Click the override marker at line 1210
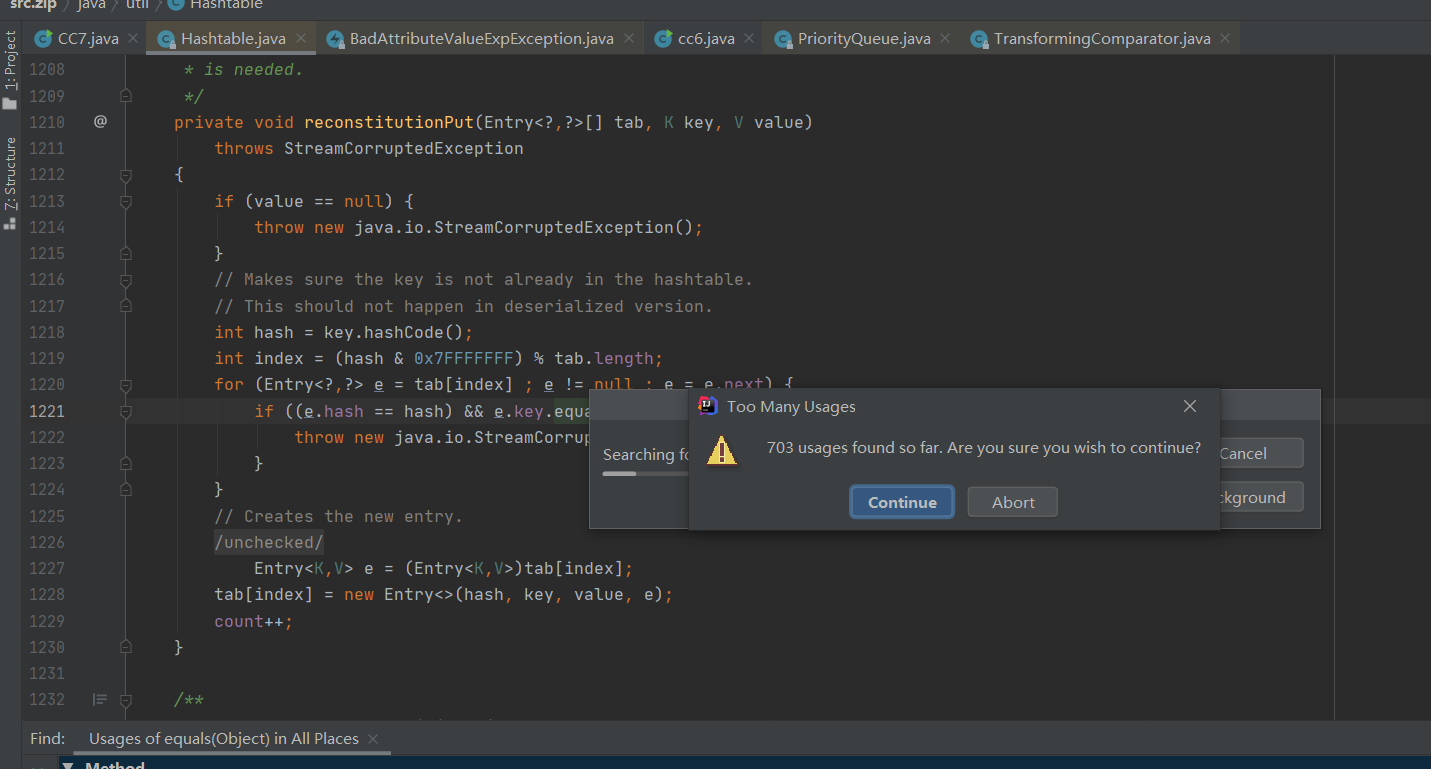Screen dimensions: 1431x769 click(x=100, y=122)
